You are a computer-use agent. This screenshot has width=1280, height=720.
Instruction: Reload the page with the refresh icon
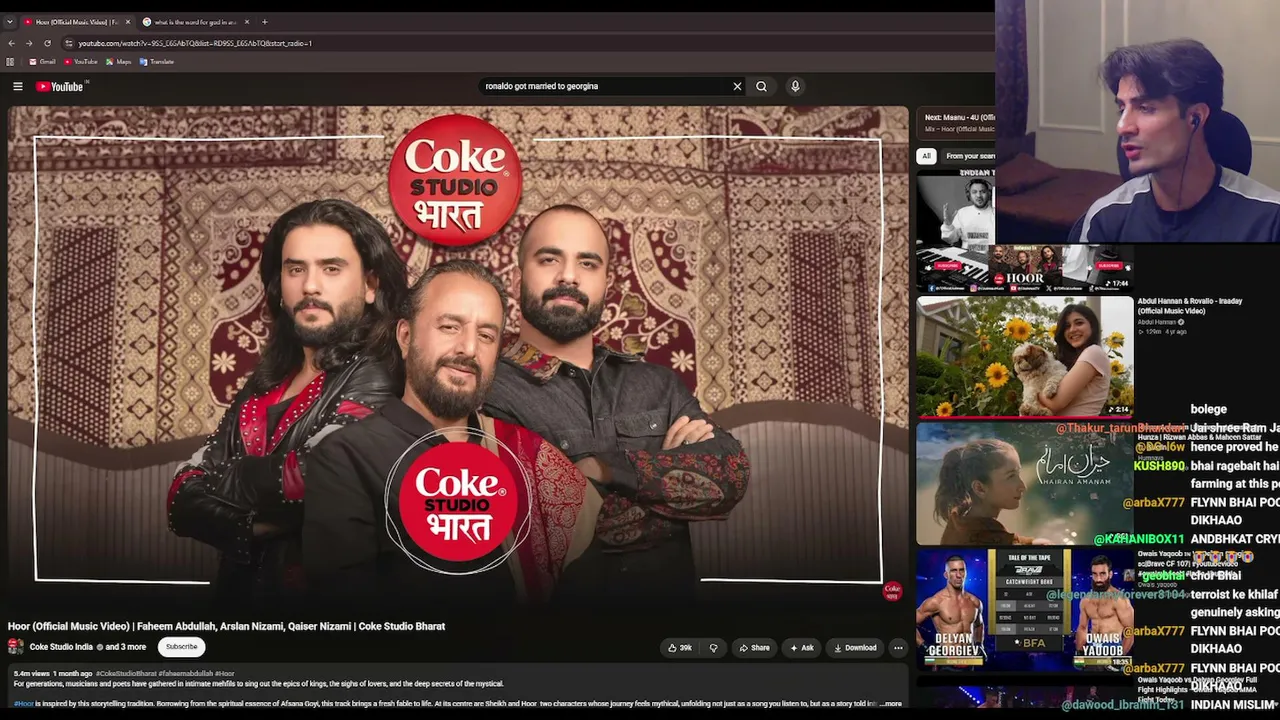47,43
